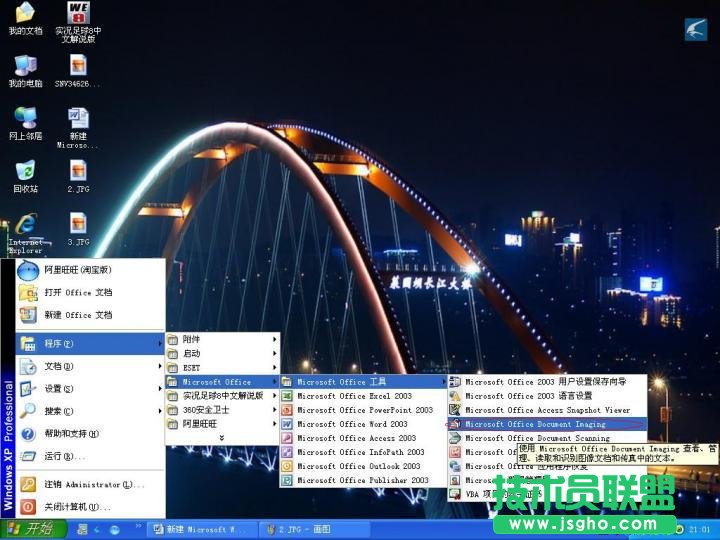
Task: Switch to 新建 Microsoft W... taskbar window
Action: coord(201,529)
